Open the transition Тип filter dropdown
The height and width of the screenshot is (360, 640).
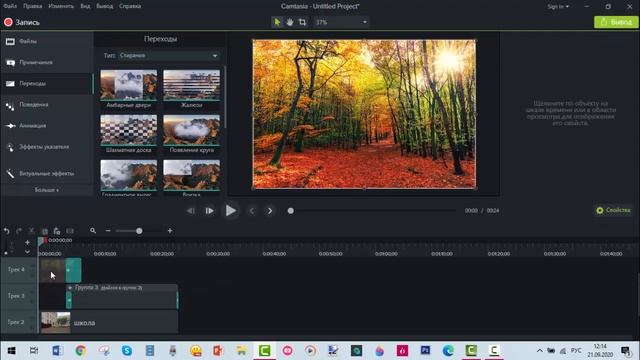pyautogui.click(x=169, y=56)
